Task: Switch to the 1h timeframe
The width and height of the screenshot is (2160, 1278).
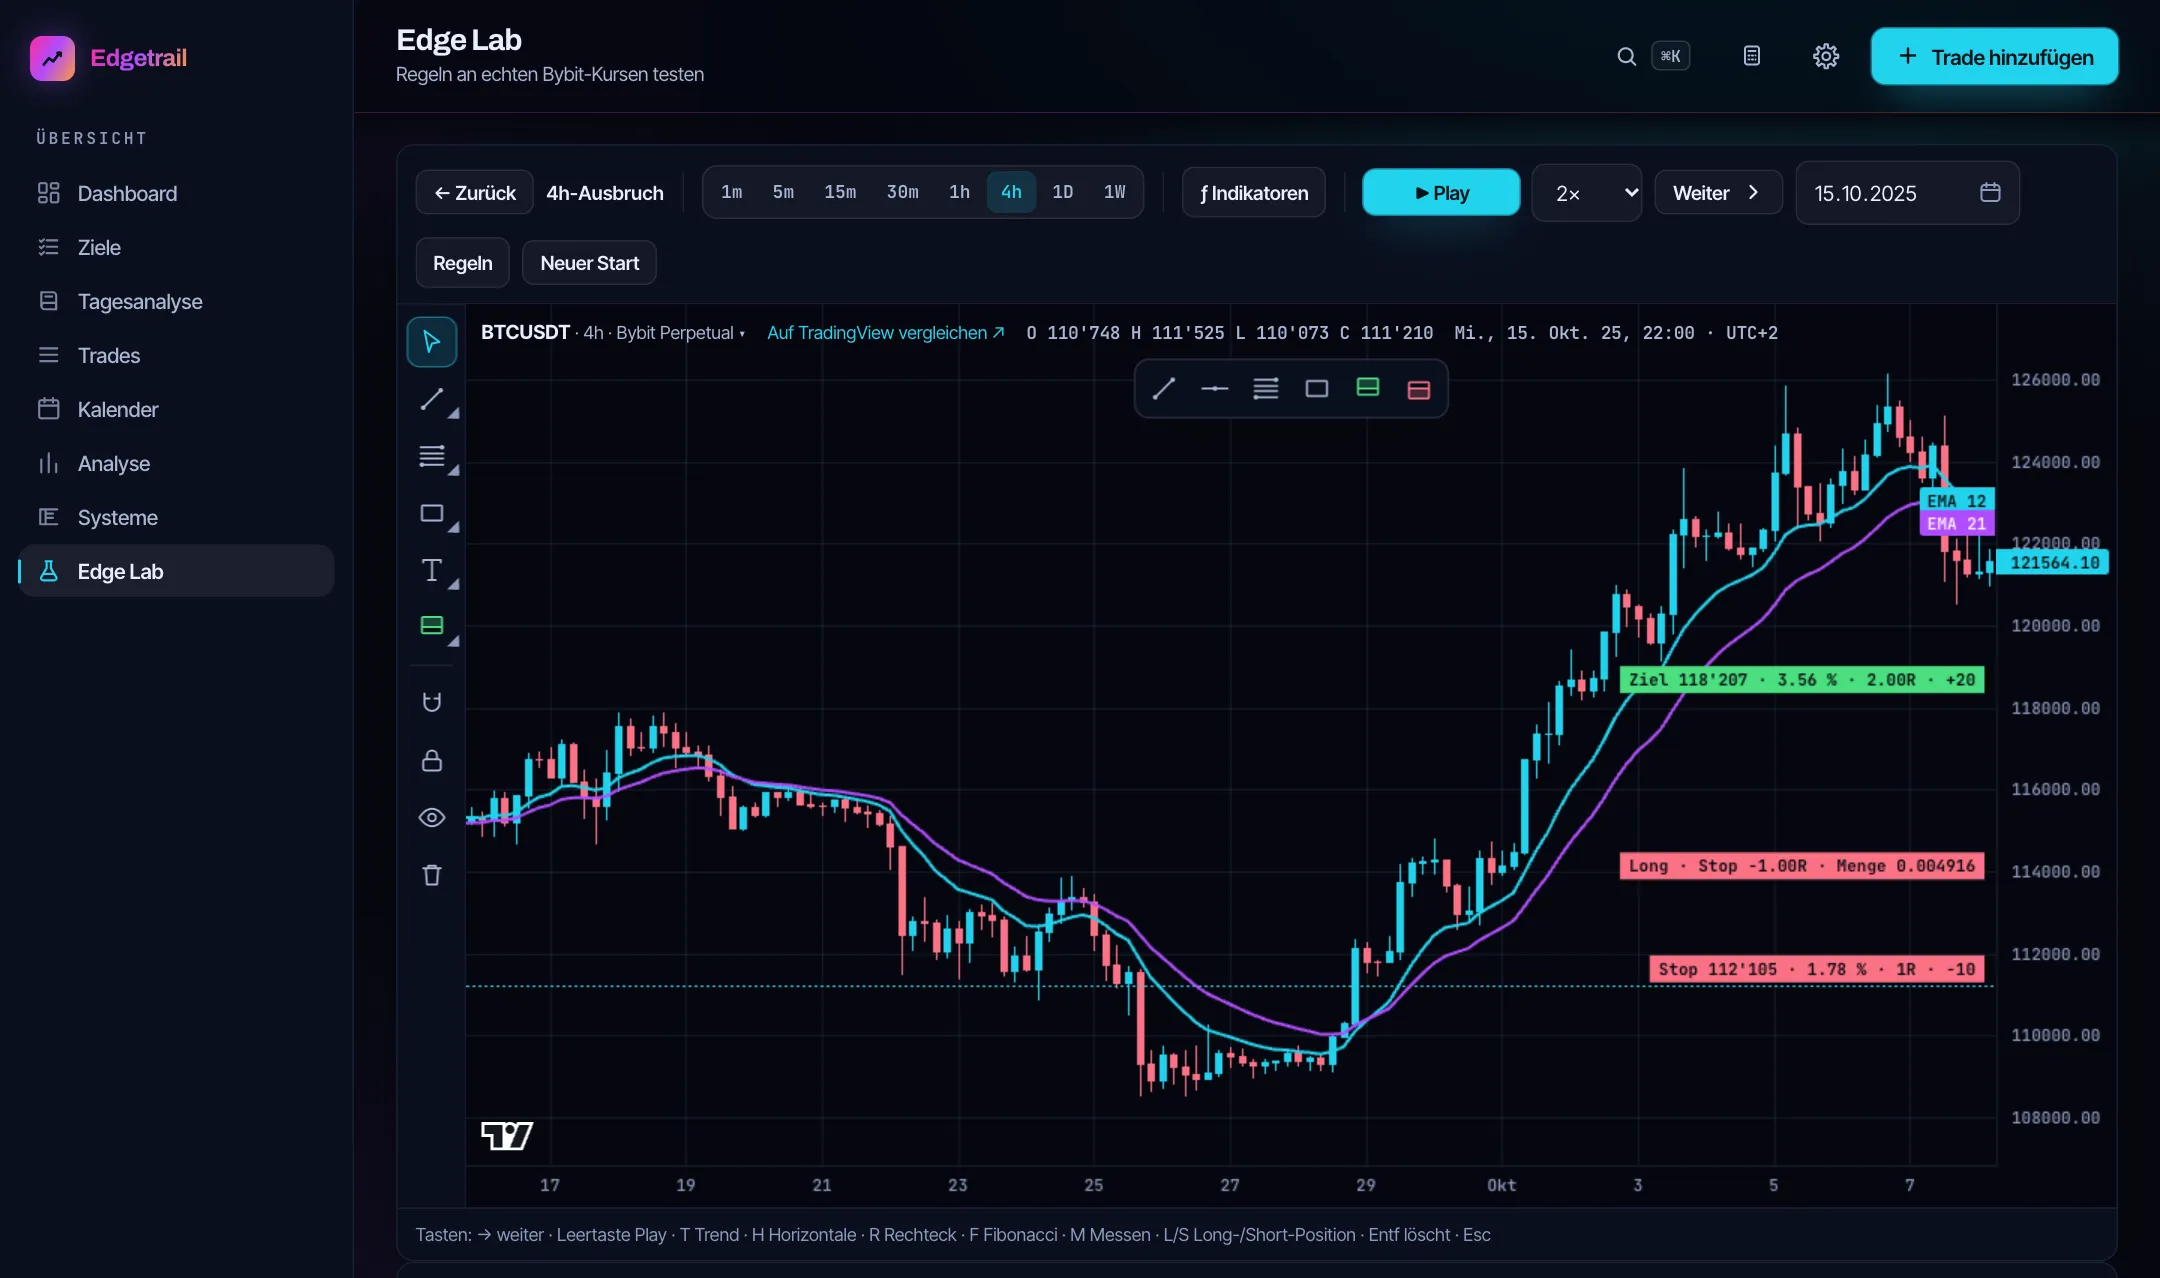Action: [x=959, y=192]
